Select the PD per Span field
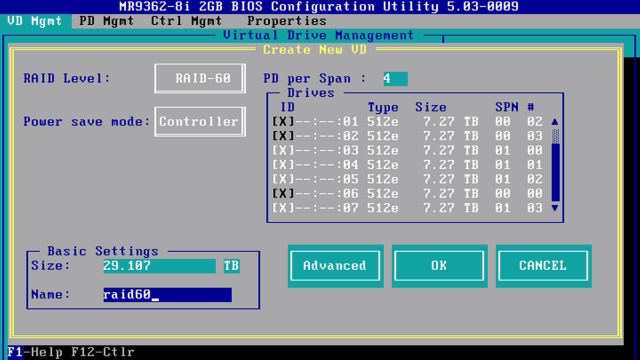This screenshot has height=360, width=640. (395, 79)
